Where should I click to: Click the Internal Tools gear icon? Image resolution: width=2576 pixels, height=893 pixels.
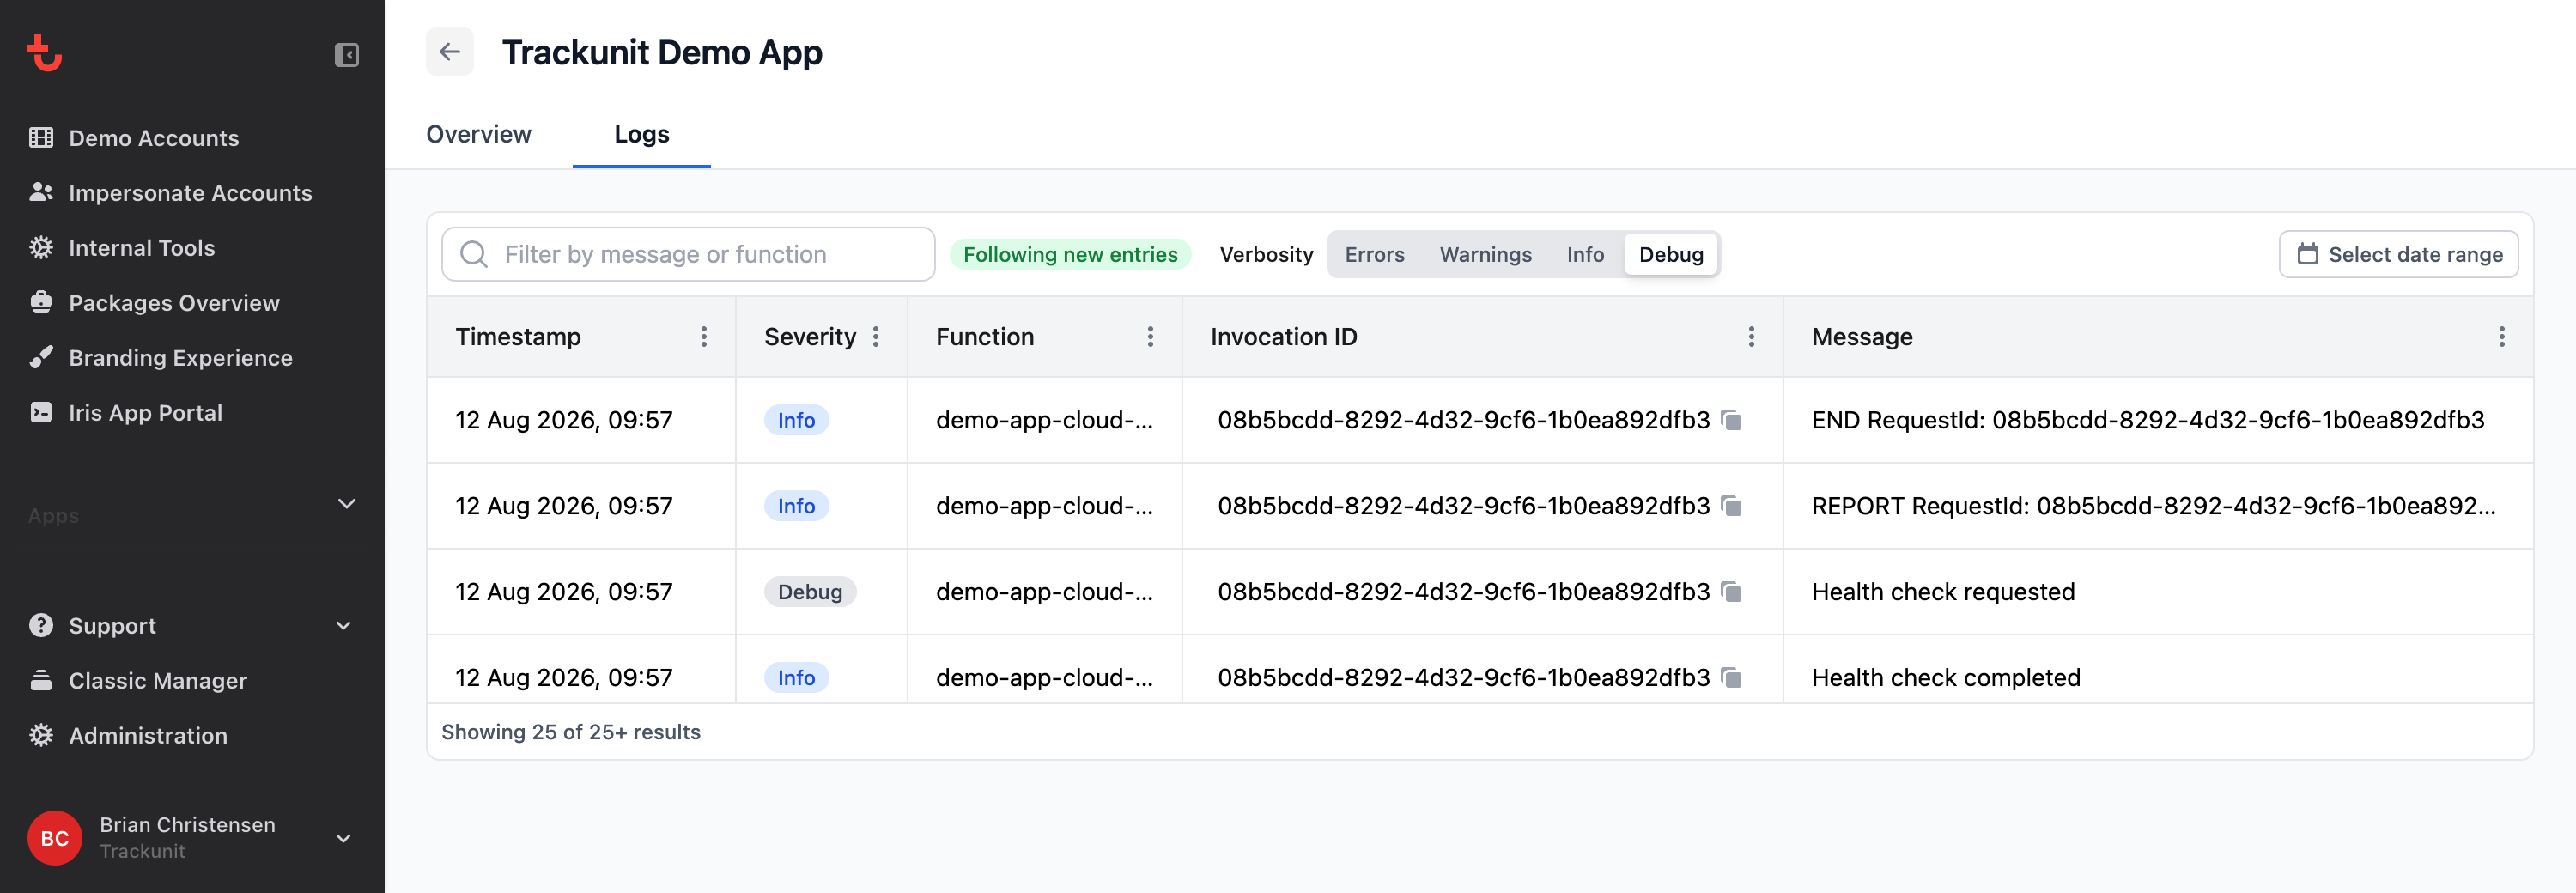point(41,247)
